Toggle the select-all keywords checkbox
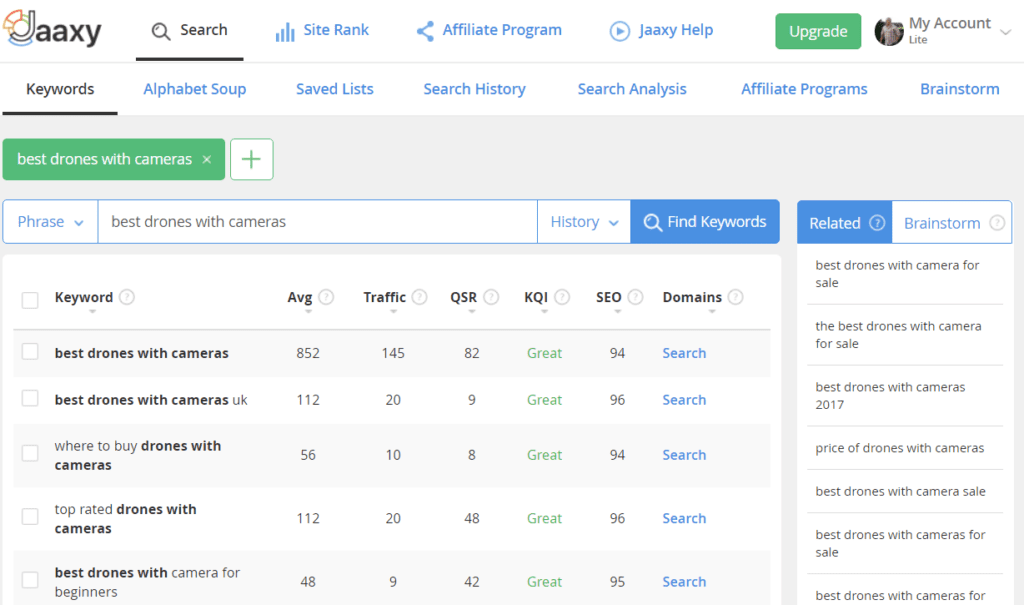This screenshot has height=605, width=1024. (x=30, y=300)
